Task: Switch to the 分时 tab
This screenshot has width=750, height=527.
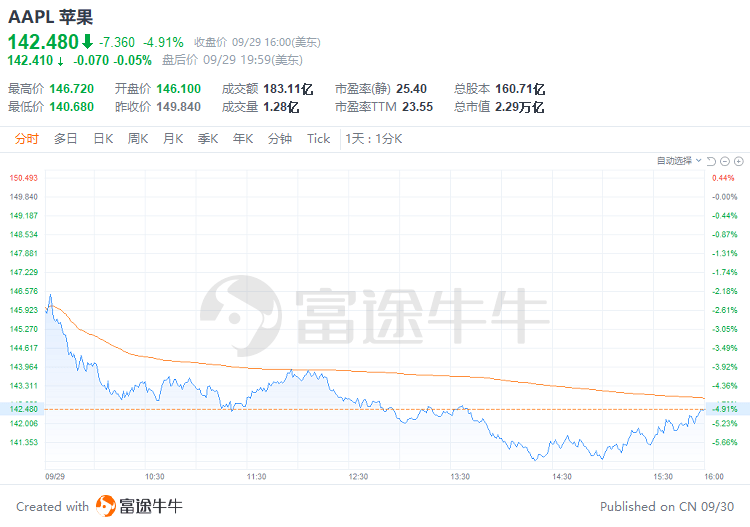Action: 26,139
